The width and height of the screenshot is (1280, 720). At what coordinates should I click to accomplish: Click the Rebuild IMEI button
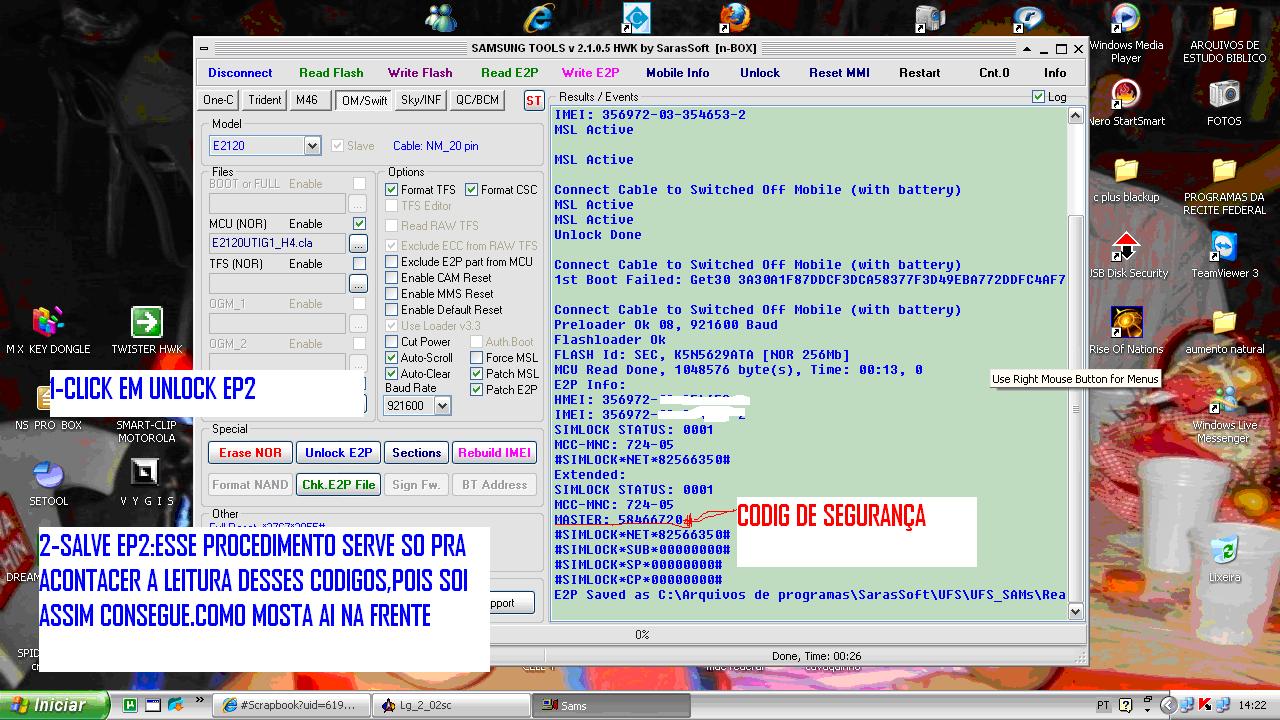pyautogui.click(x=494, y=453)
